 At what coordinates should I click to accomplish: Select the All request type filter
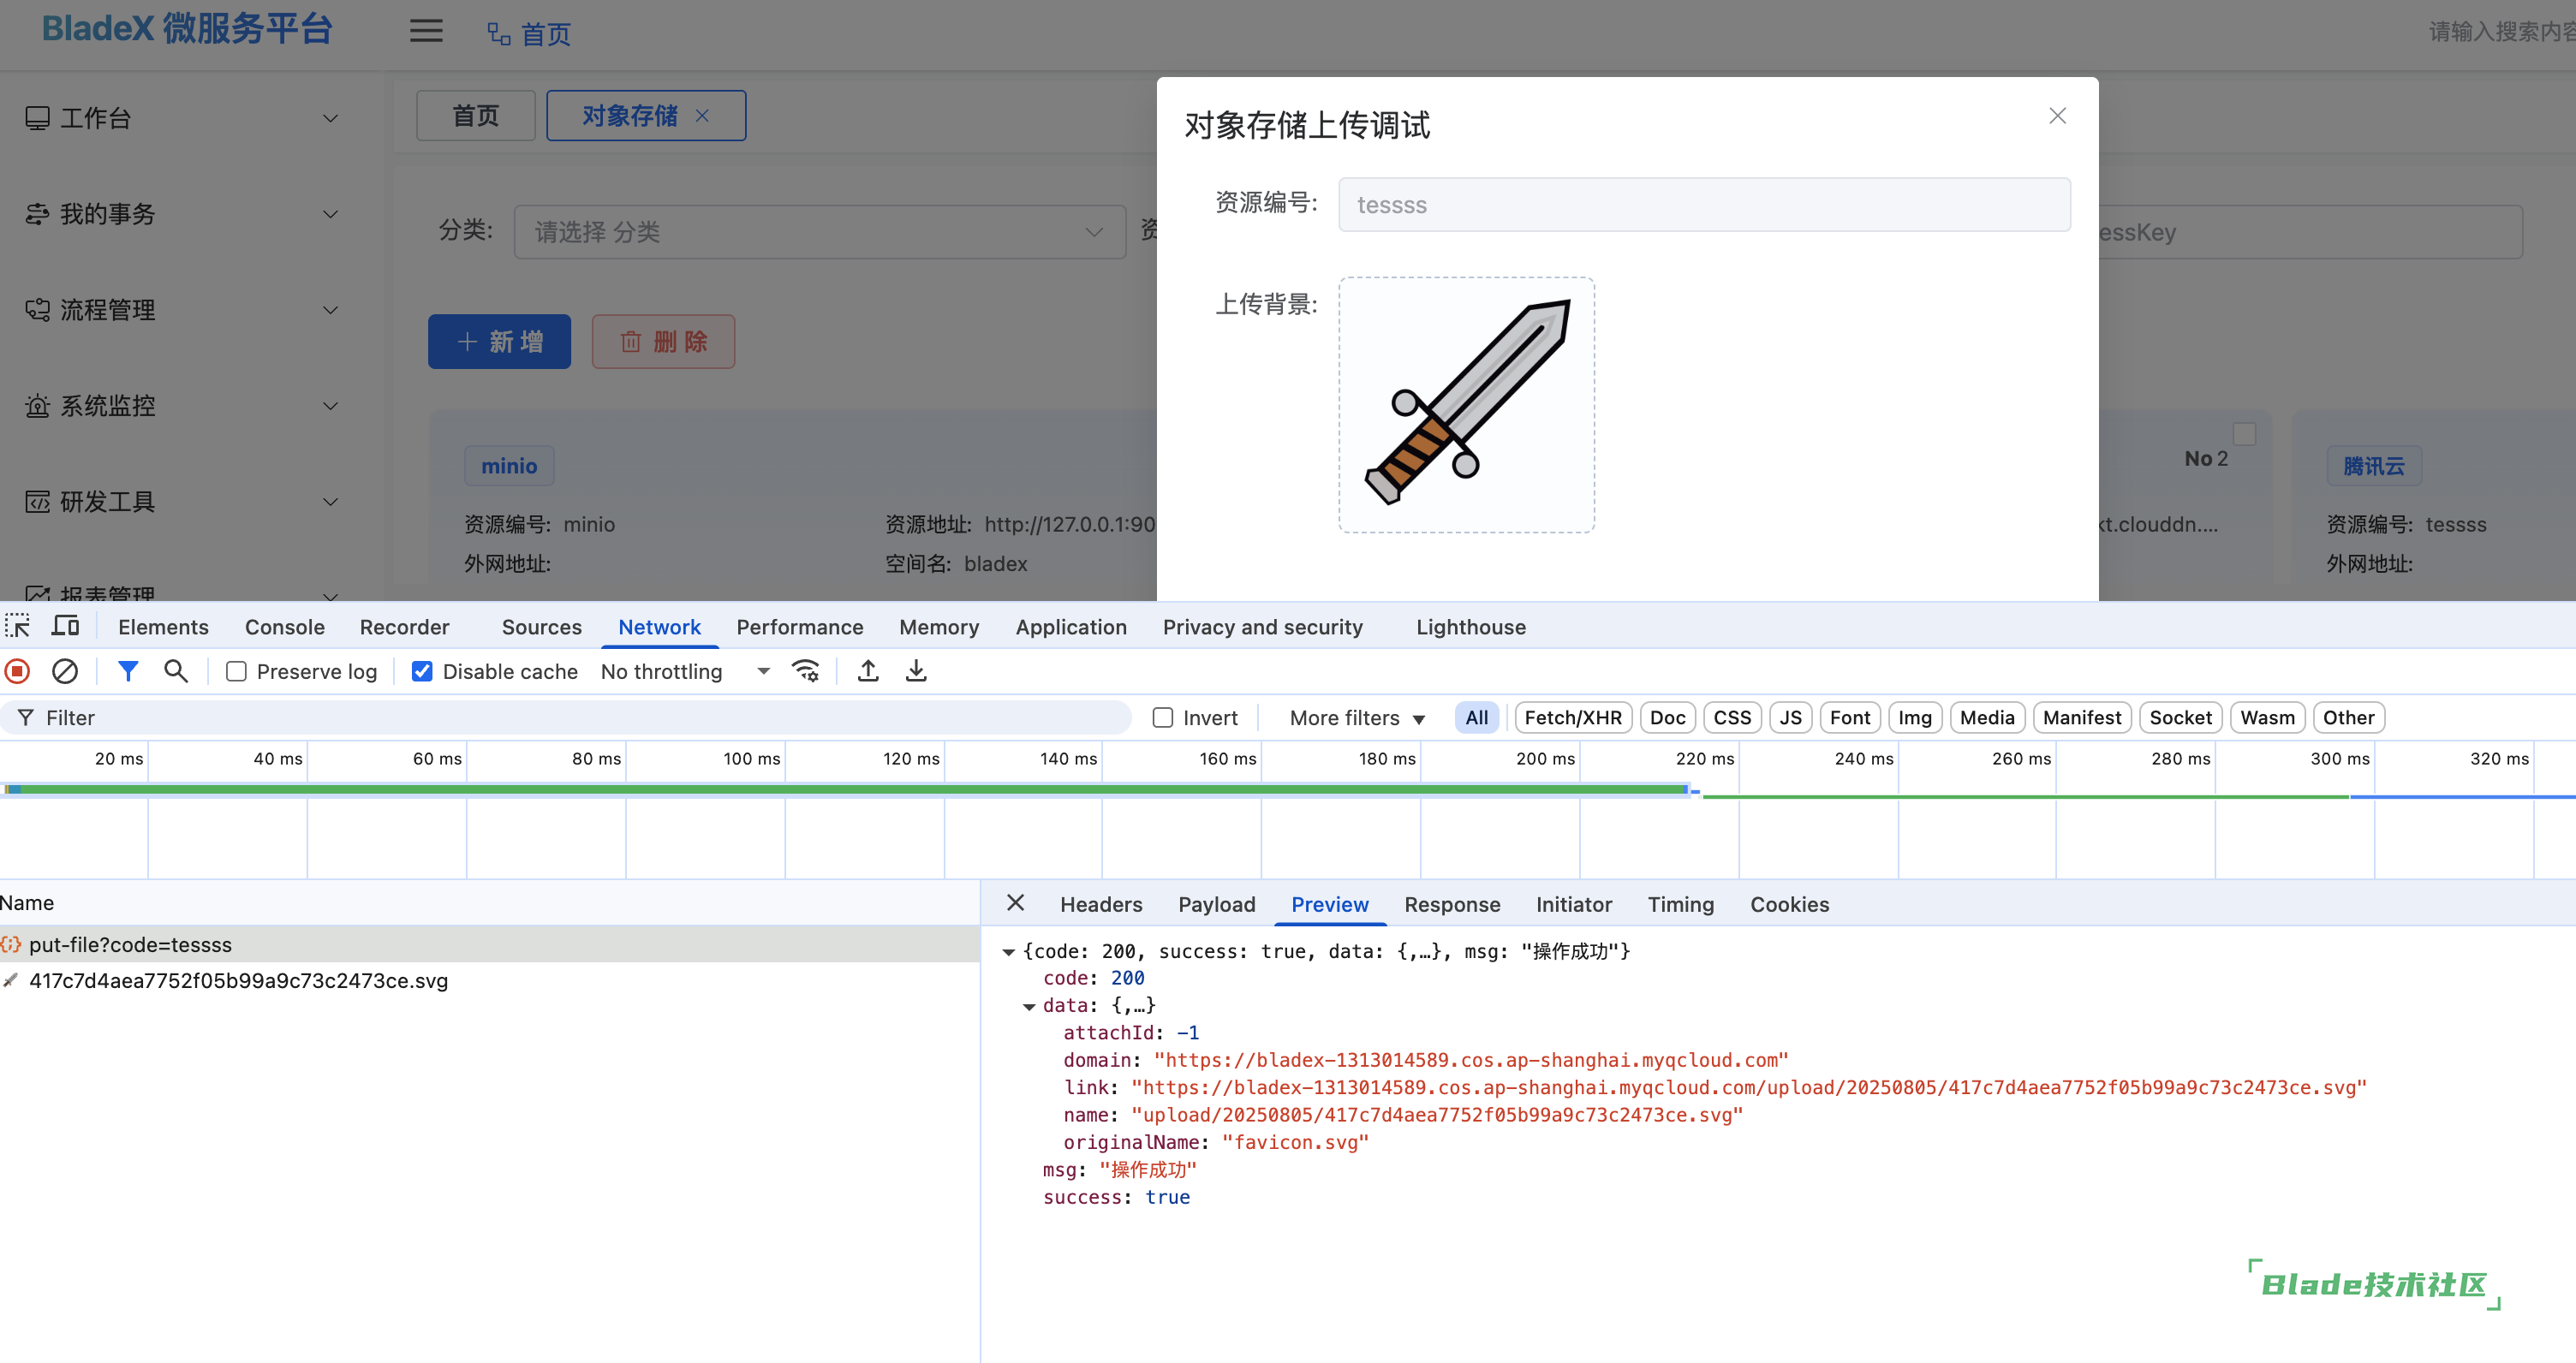(x=1476, y=717)
